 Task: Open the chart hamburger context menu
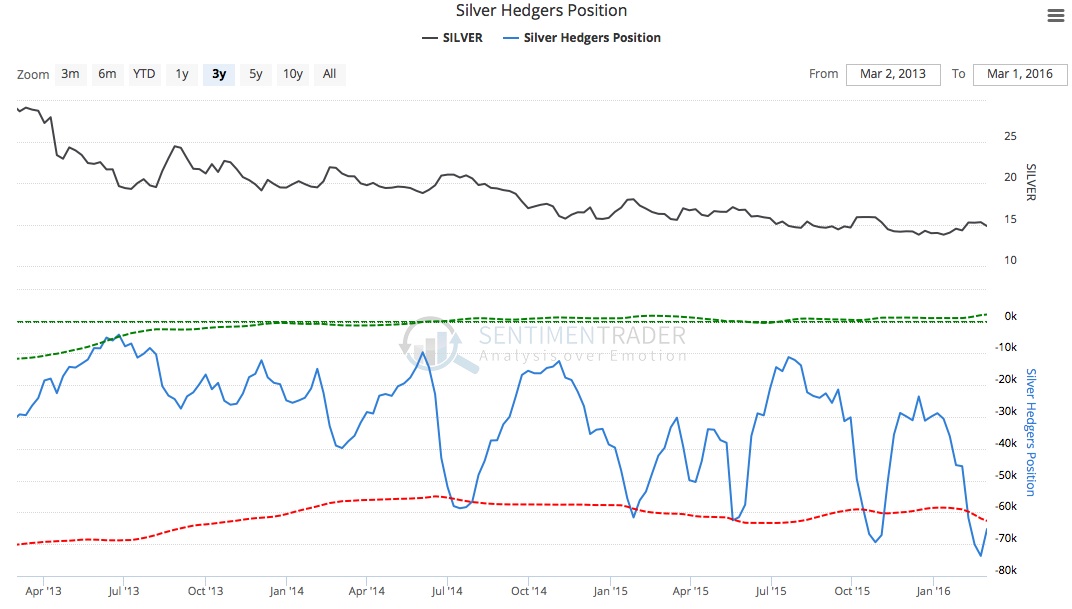pyautogui.click(x=1055, y=15)
